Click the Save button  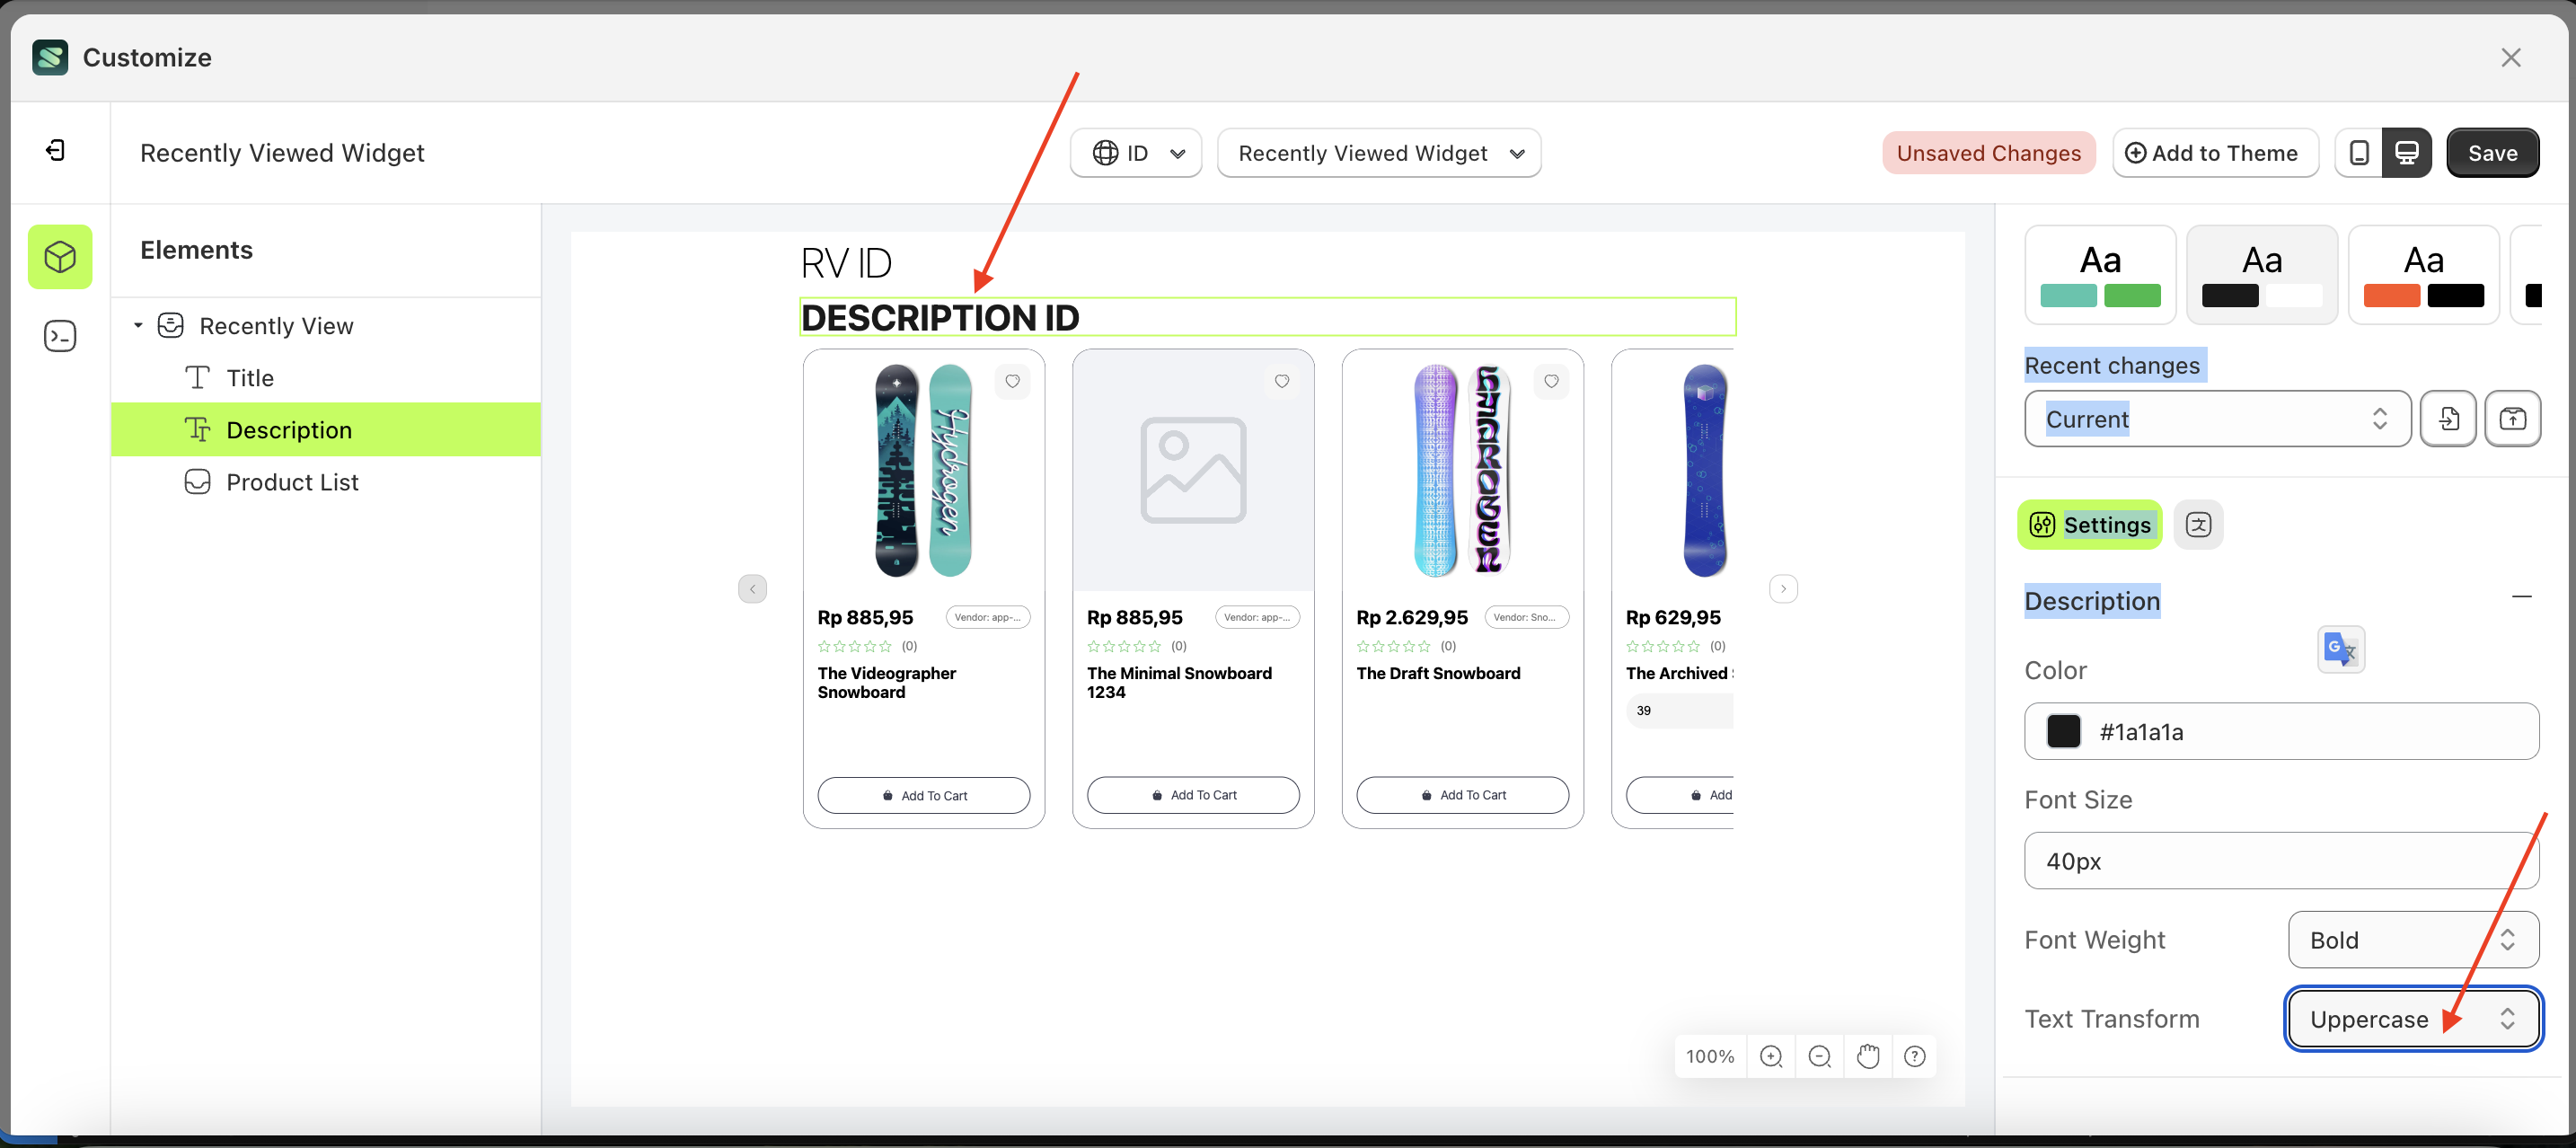click(x=2492, y=152)
